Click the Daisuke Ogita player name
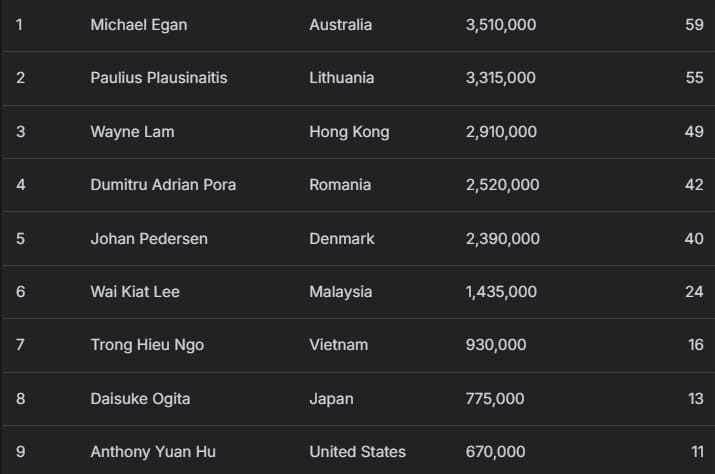 [140, 399]
